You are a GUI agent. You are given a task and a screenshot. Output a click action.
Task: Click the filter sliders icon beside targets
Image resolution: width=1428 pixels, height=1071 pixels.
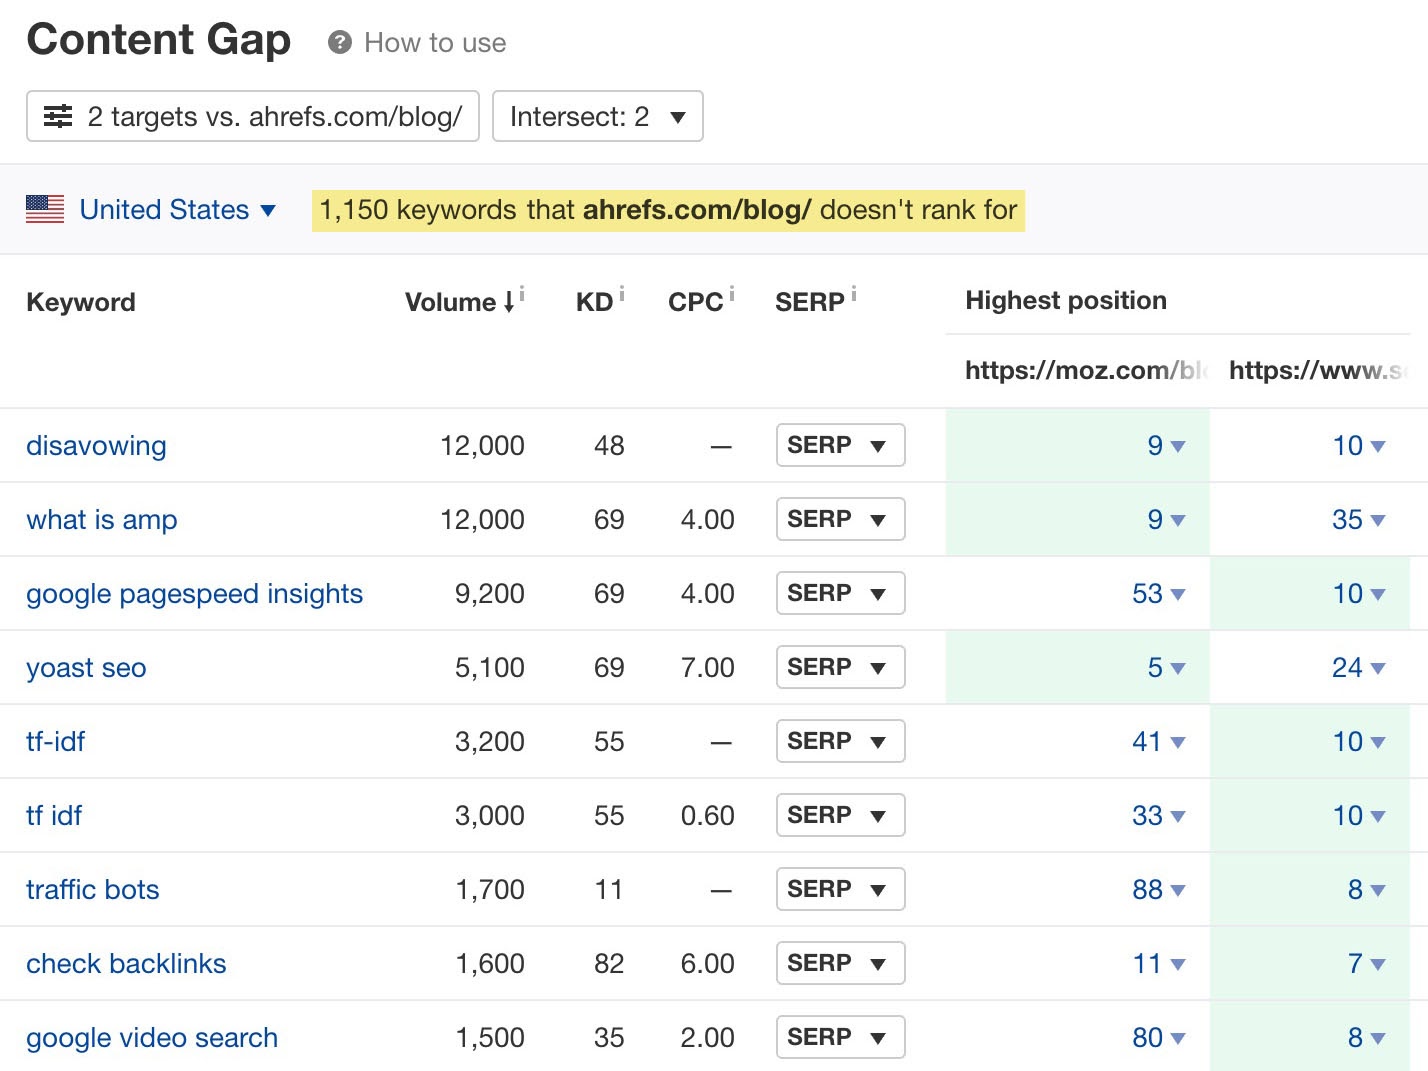tap(58, 116)
